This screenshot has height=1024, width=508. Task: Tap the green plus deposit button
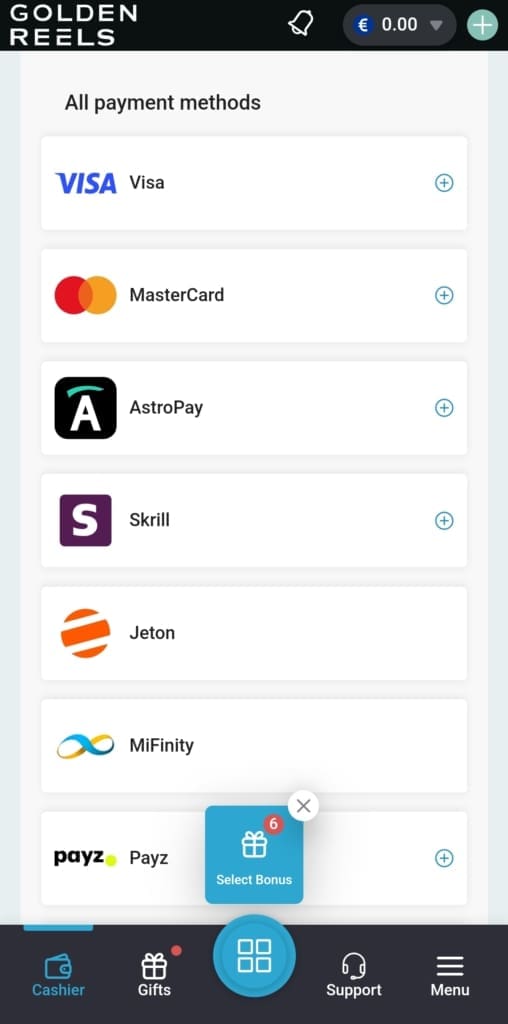click(483, 25)
